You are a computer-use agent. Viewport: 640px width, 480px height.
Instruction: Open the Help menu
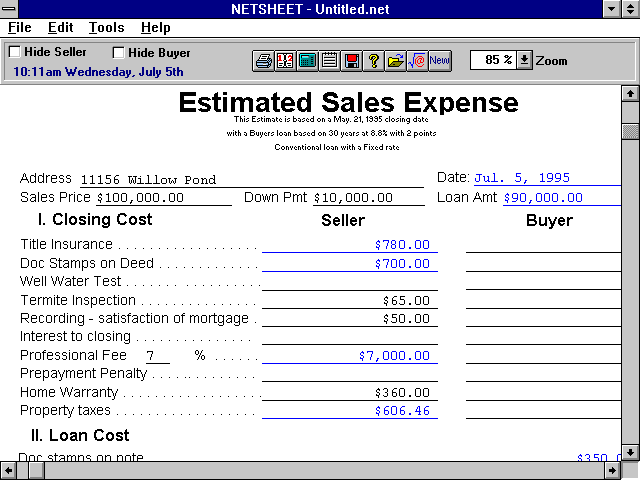(x=155, y=28)
